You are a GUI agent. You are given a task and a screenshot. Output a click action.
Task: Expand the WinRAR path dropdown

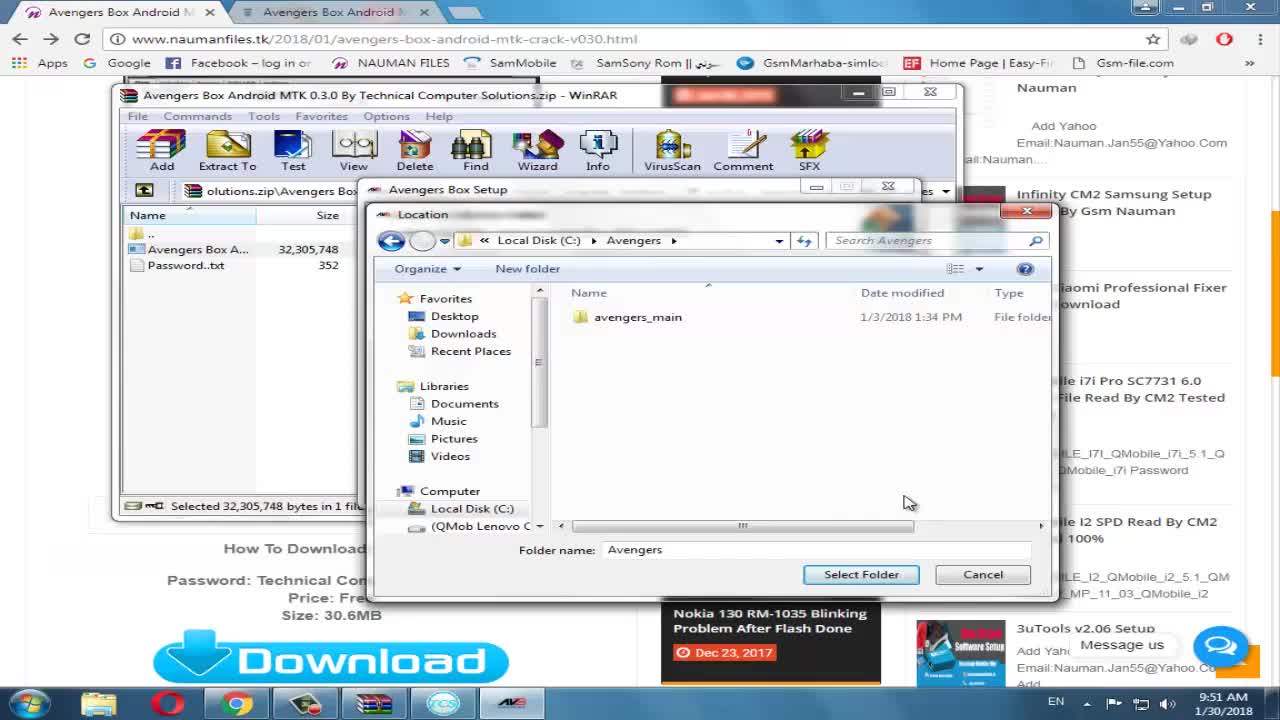click(x=945, y=191)
